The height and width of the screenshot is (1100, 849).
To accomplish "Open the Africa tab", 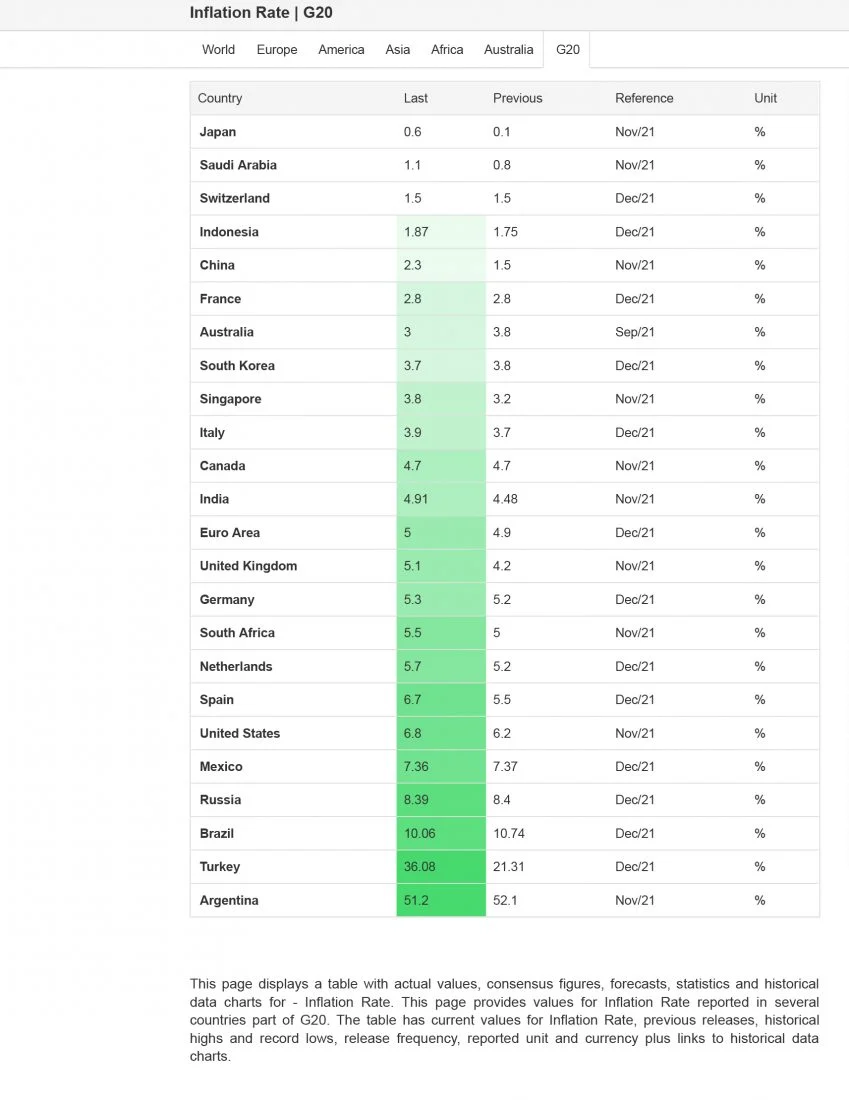I will [447, 49].
